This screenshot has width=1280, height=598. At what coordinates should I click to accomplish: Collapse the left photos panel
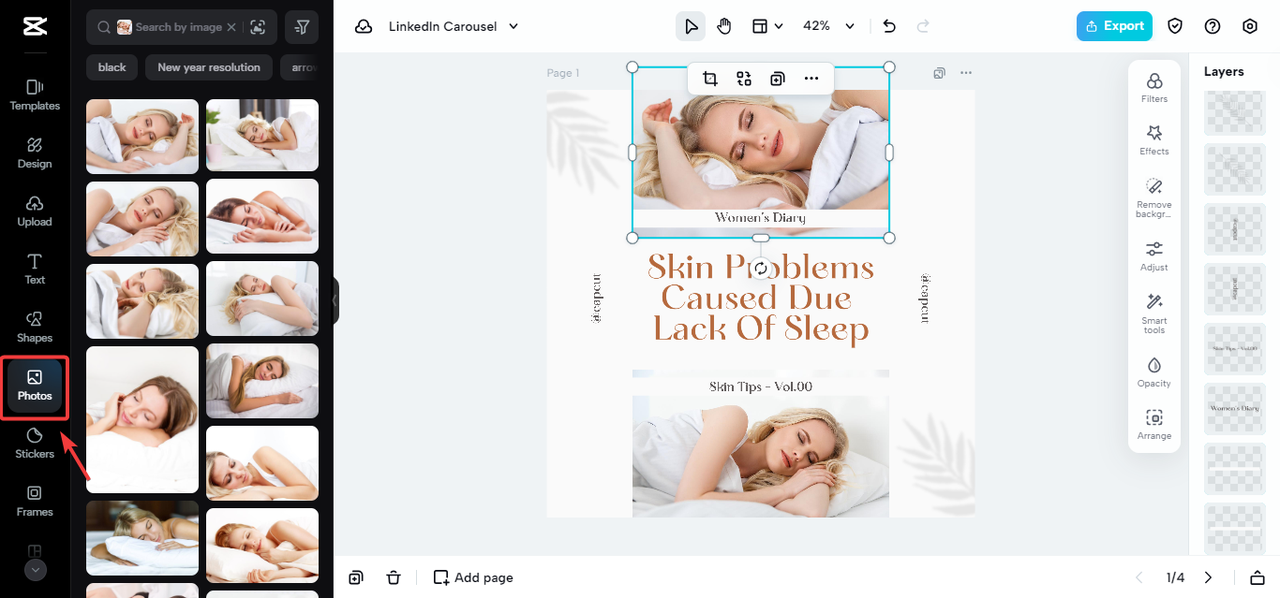tap(335, 300)
